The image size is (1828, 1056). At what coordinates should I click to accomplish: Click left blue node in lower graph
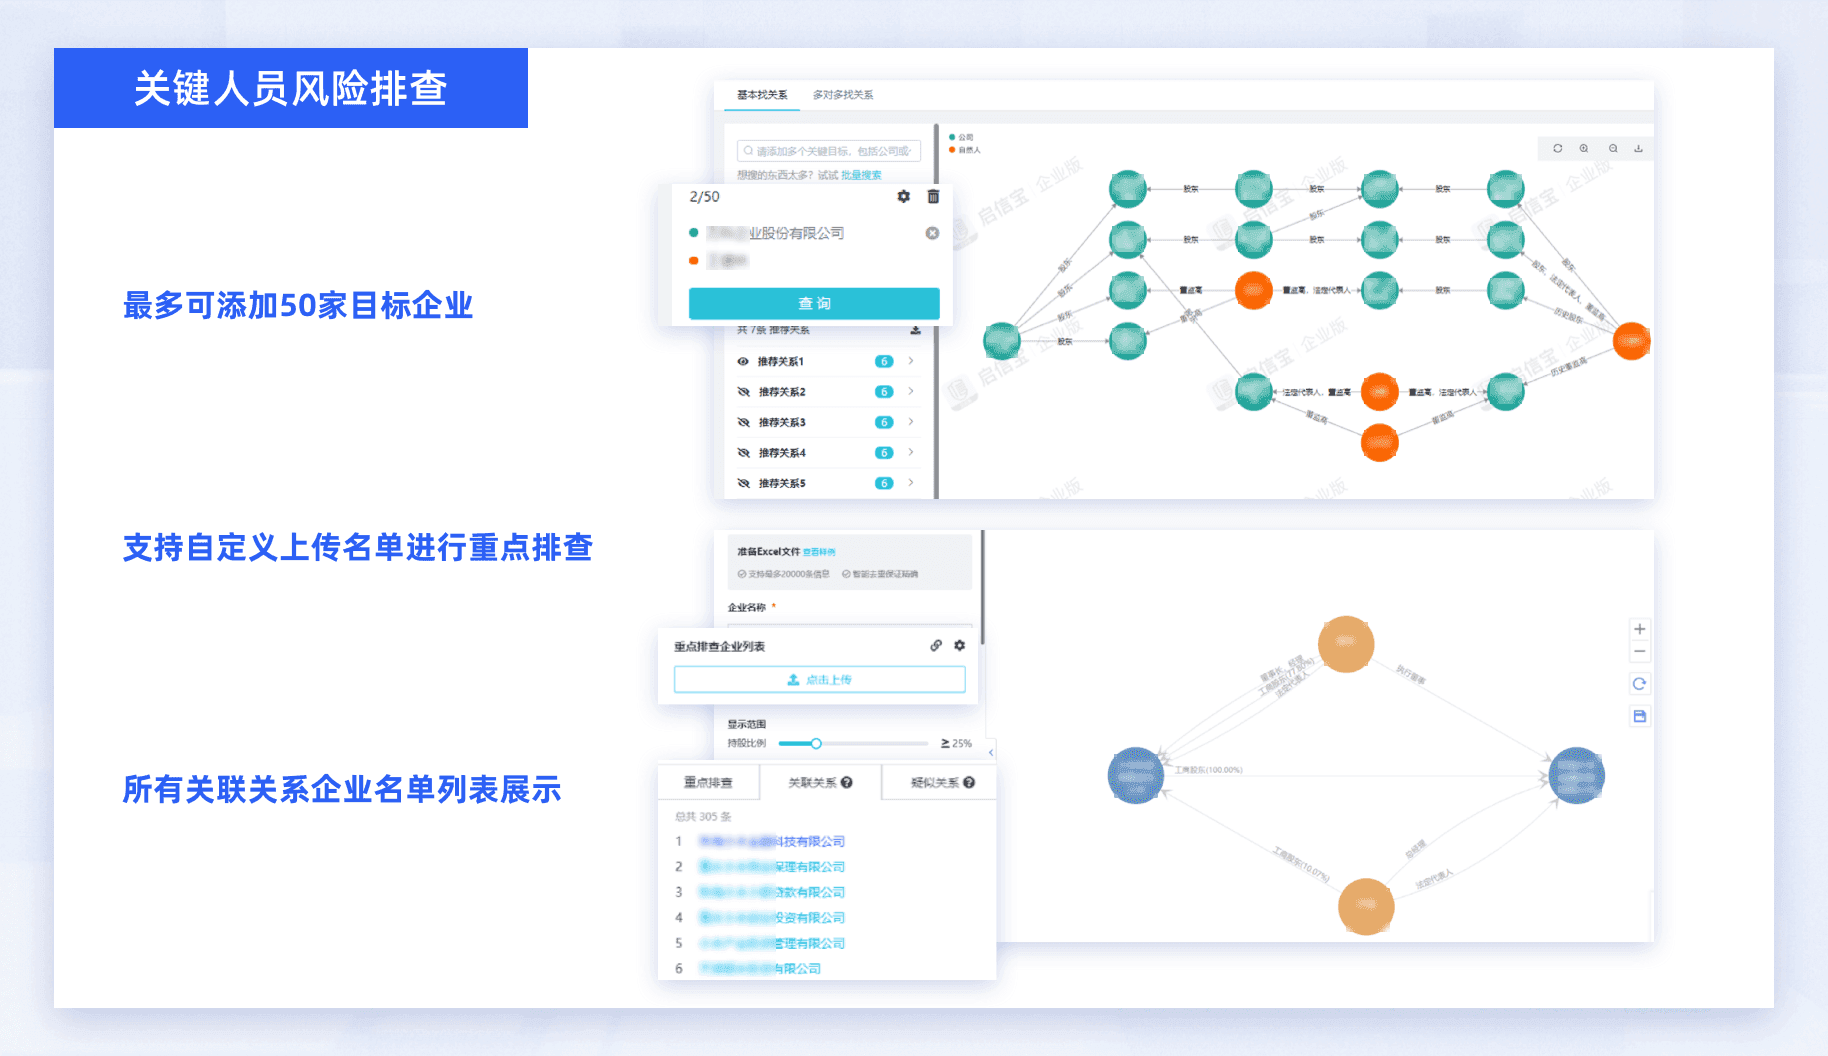tap(1136, 775)
